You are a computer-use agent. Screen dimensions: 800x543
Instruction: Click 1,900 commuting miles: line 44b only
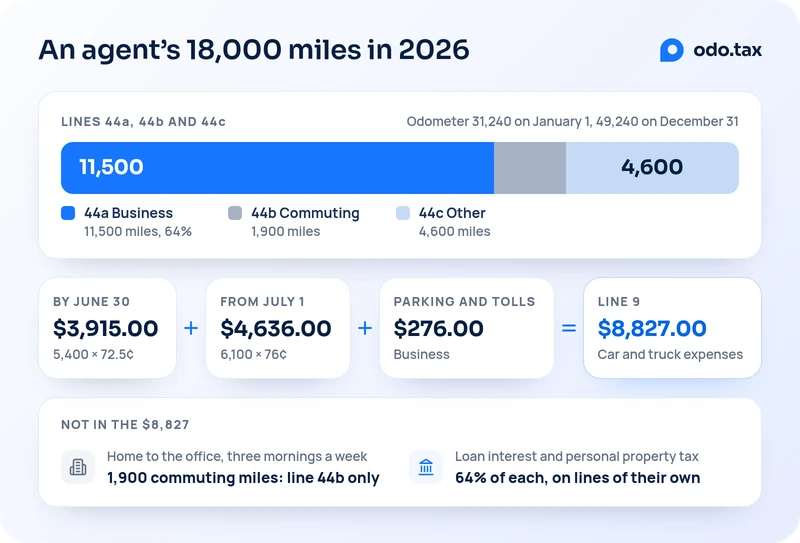243,478
